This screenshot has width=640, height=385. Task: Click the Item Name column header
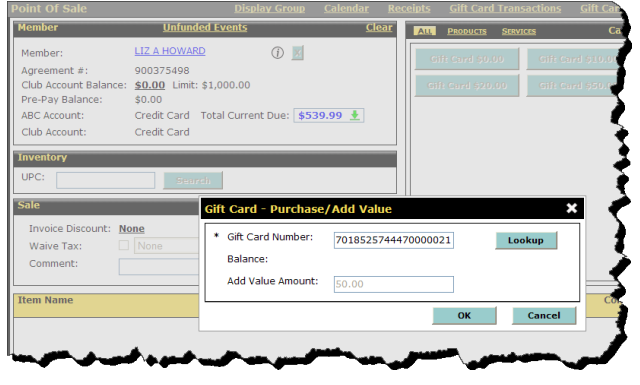click(45, 300)
